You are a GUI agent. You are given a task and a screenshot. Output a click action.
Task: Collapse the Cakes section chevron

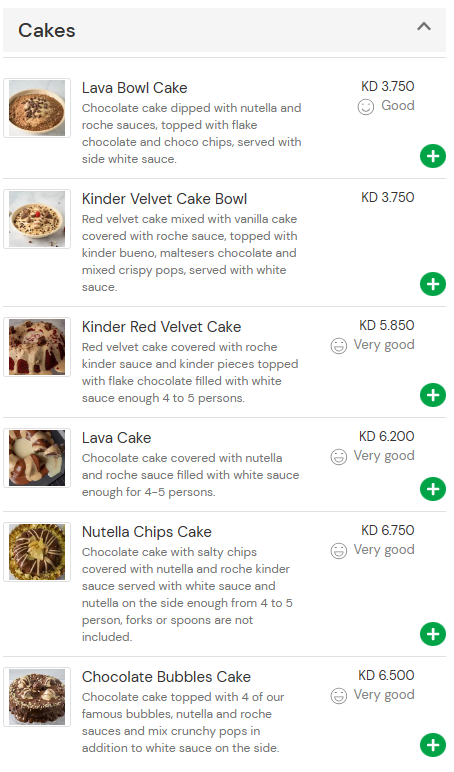click(424, 27)
